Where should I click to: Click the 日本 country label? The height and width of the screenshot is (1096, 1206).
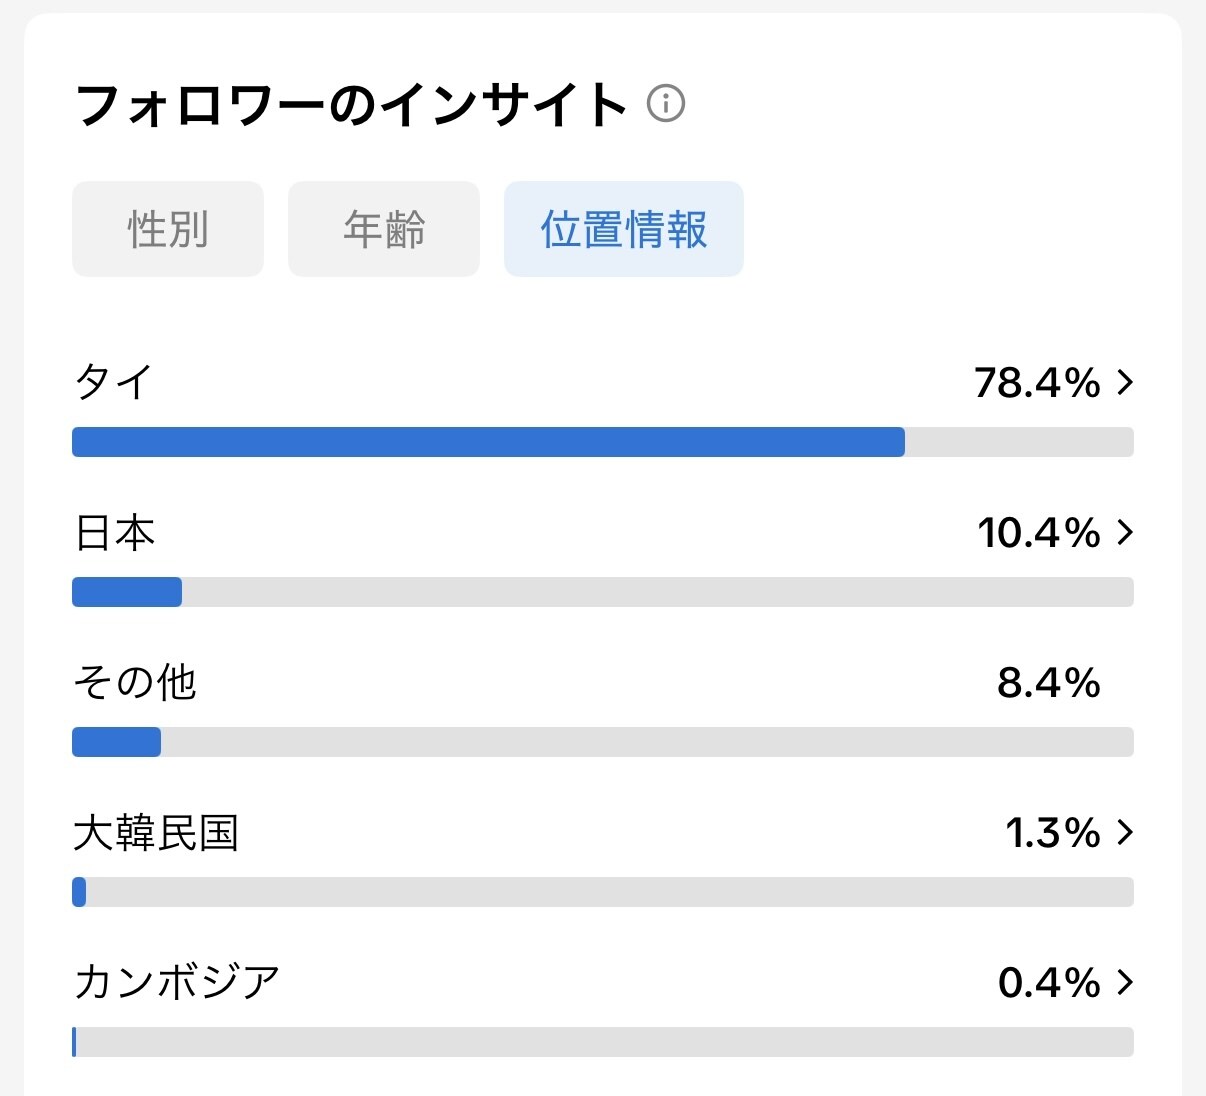tap(115, 532)
